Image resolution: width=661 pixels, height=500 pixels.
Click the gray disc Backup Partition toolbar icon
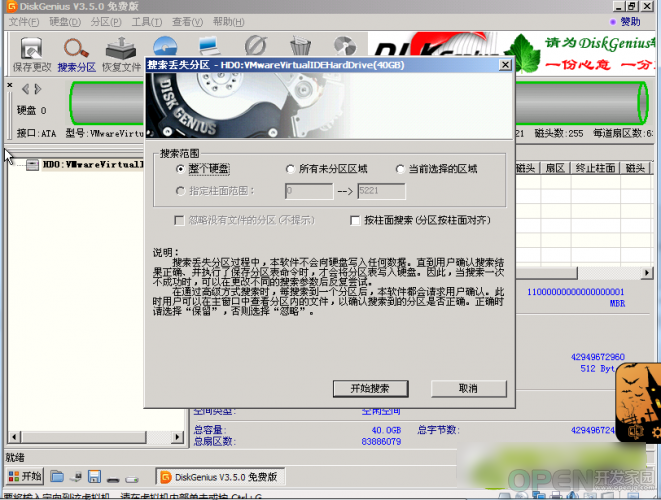[345, 45]
